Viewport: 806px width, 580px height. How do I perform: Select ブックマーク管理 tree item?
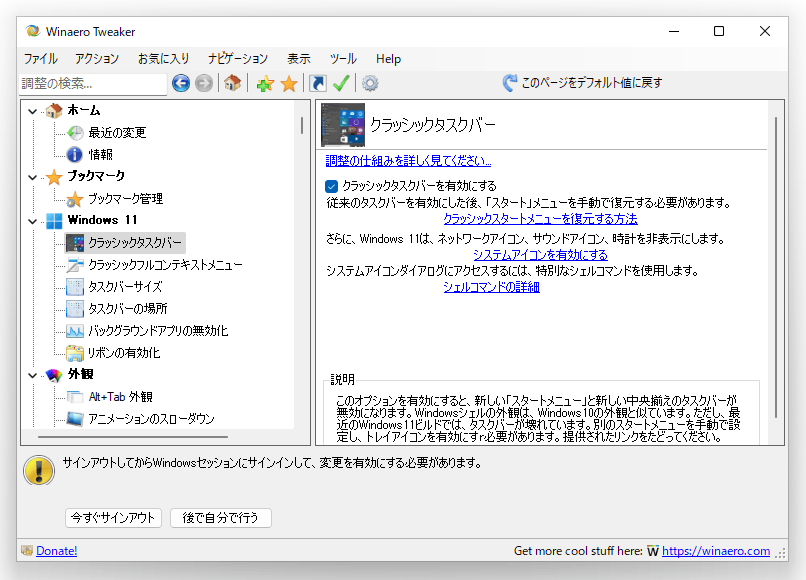point(125,198)
